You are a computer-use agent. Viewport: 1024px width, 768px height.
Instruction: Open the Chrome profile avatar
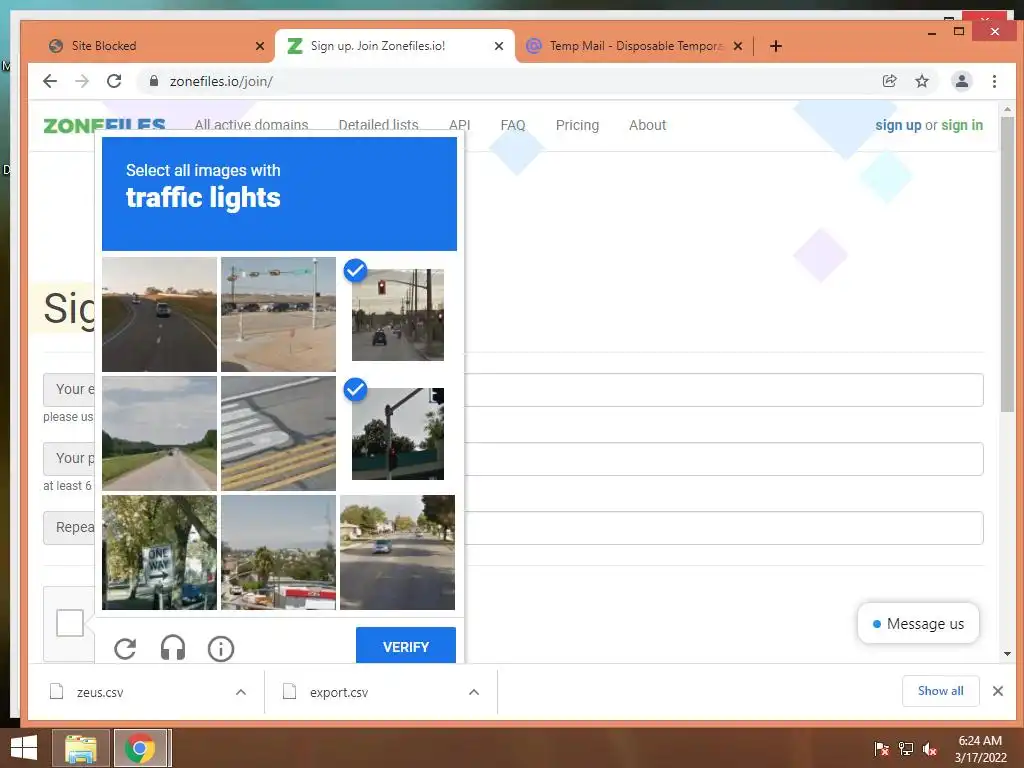961,81
